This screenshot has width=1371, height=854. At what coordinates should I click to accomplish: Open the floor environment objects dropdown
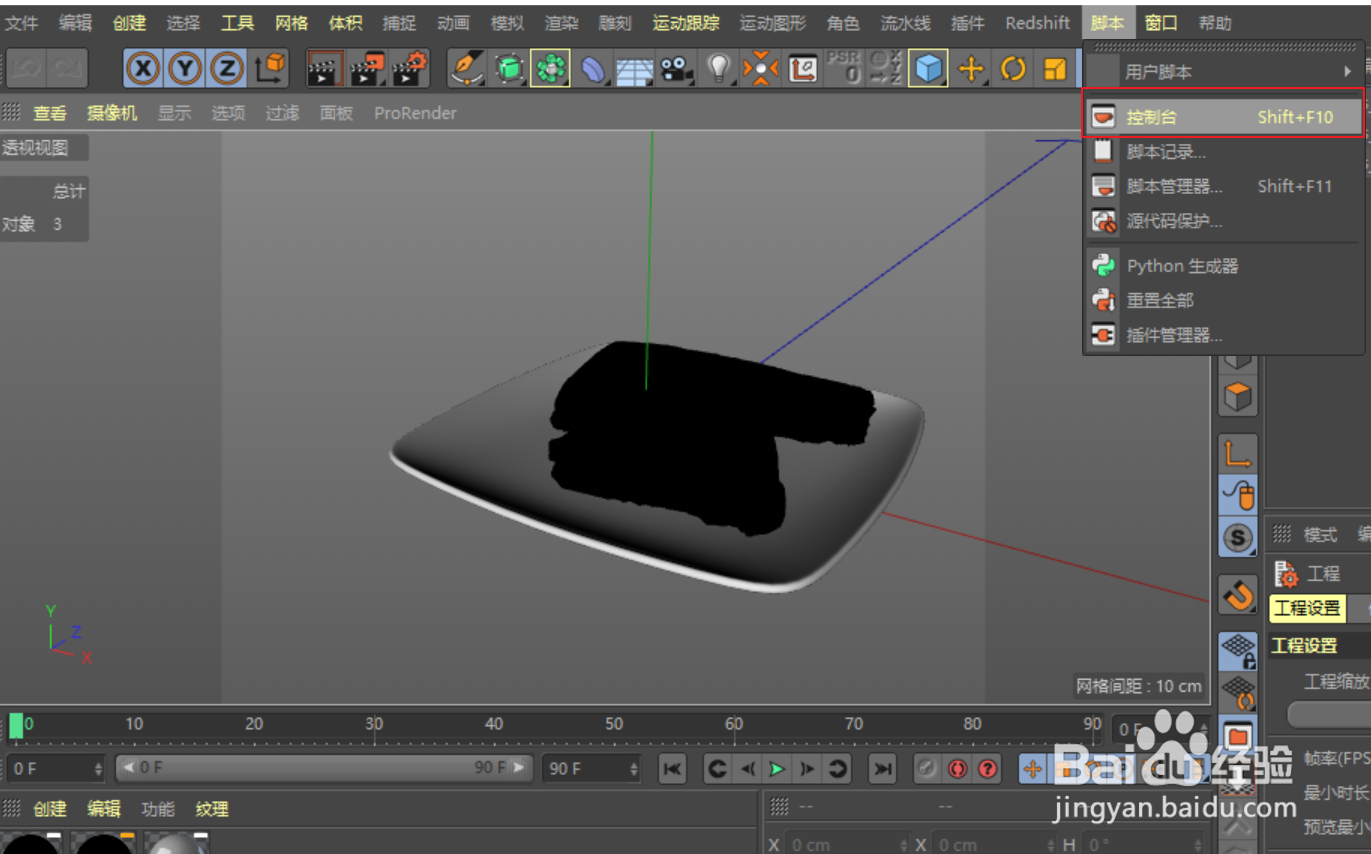(634, 68)
